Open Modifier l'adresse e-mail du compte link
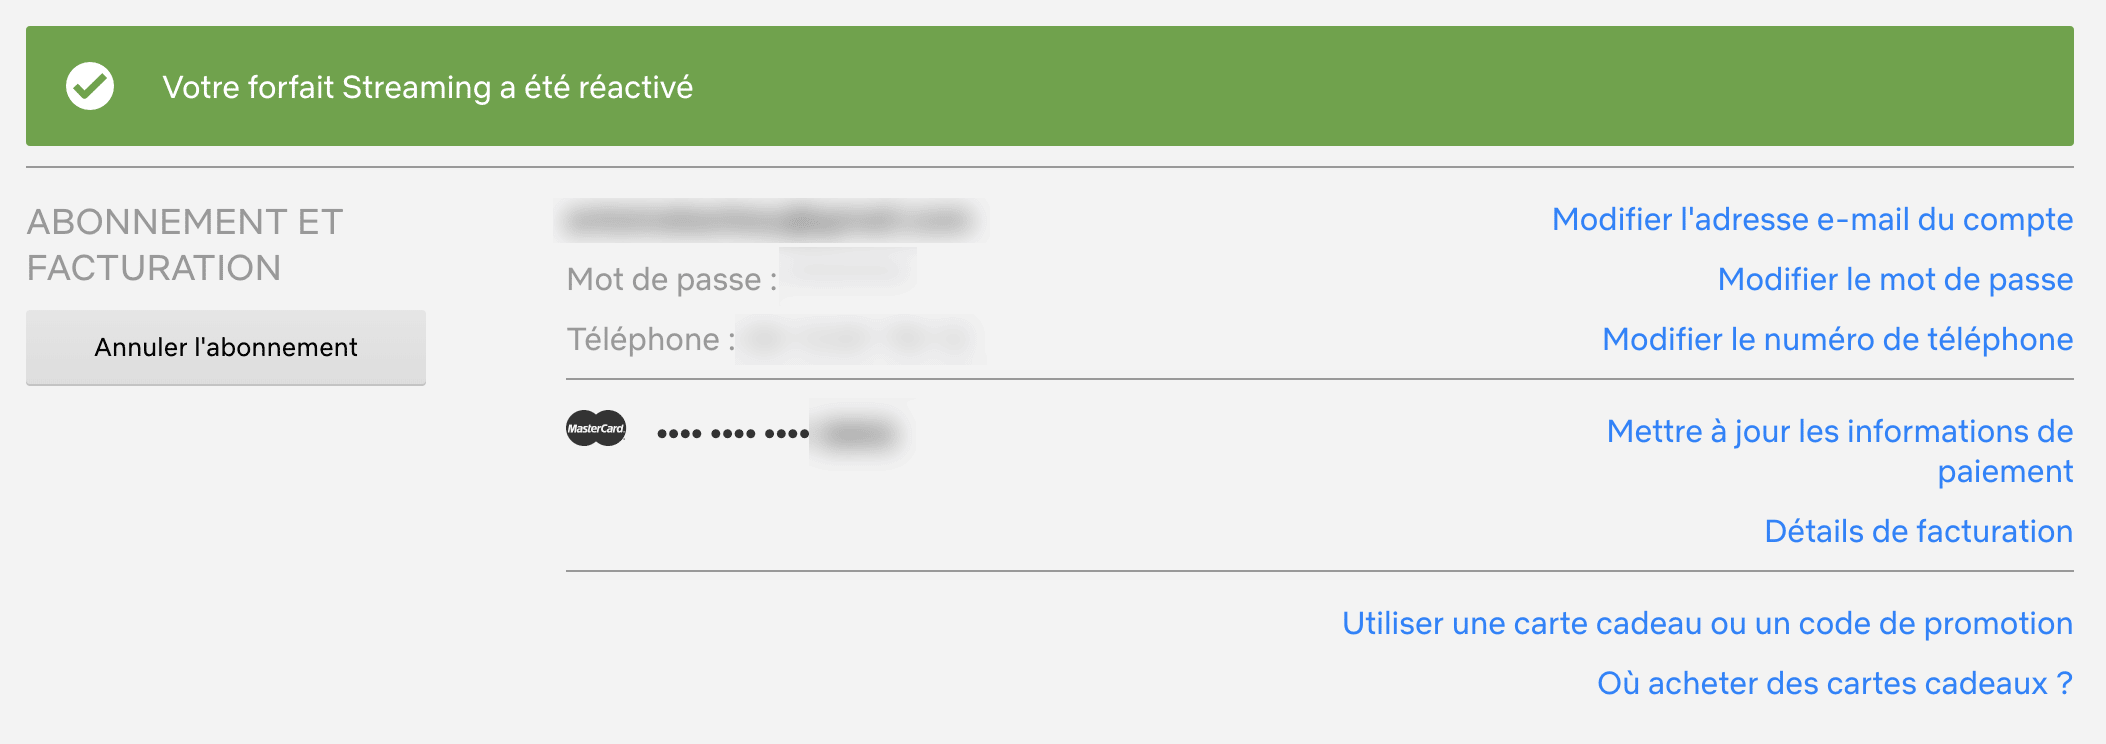Image resolution: width=2106 pixels, height=744 pixels. click(x=1812, y=219)
